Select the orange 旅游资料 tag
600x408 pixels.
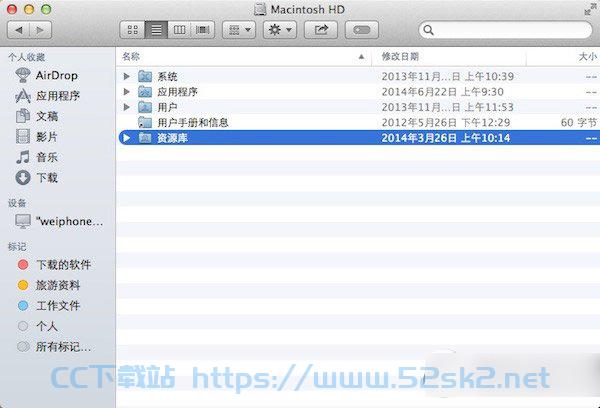pos(49,285)
